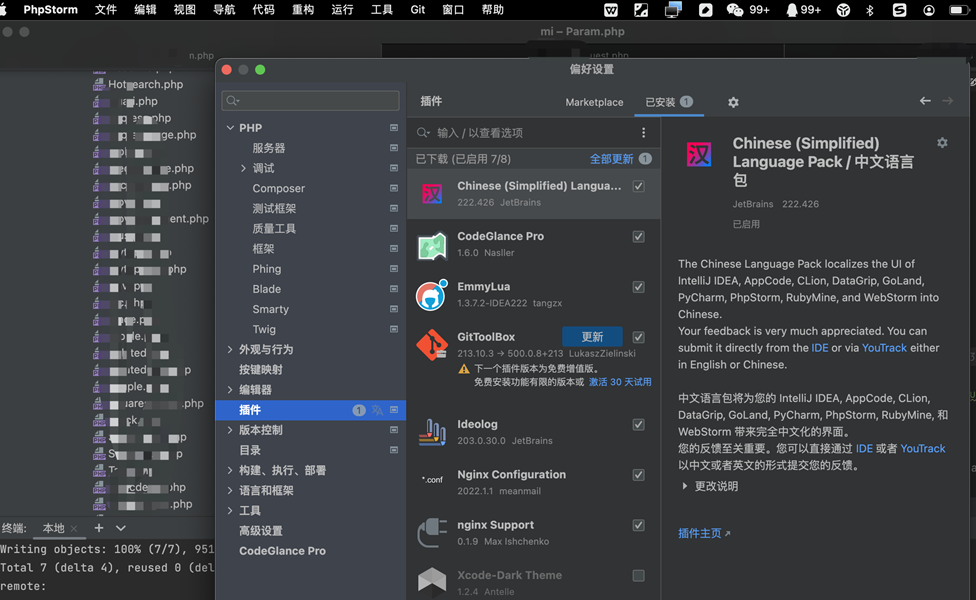Click the WPS icon in menu bar
The width and height of the screenshot is (976, 600).
[611, 10]
